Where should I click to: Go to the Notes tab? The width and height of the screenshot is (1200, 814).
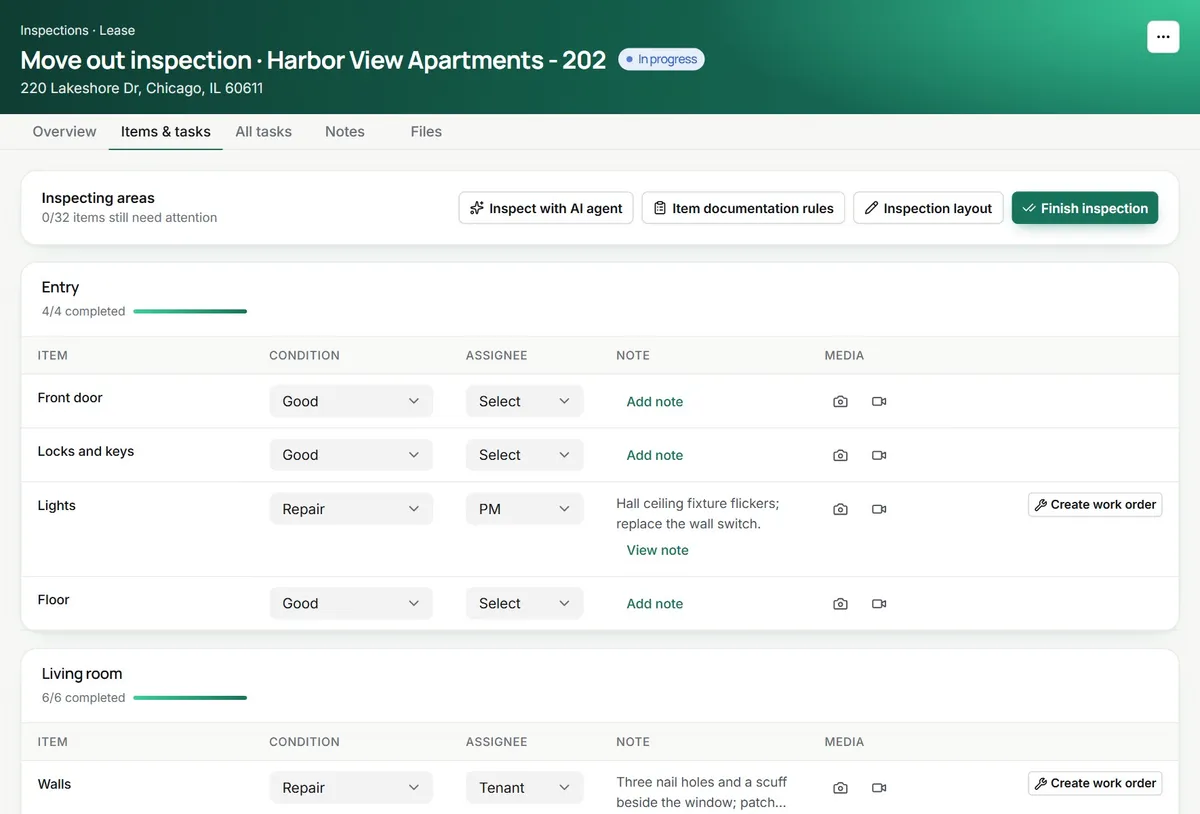click(x=345, y=131)
